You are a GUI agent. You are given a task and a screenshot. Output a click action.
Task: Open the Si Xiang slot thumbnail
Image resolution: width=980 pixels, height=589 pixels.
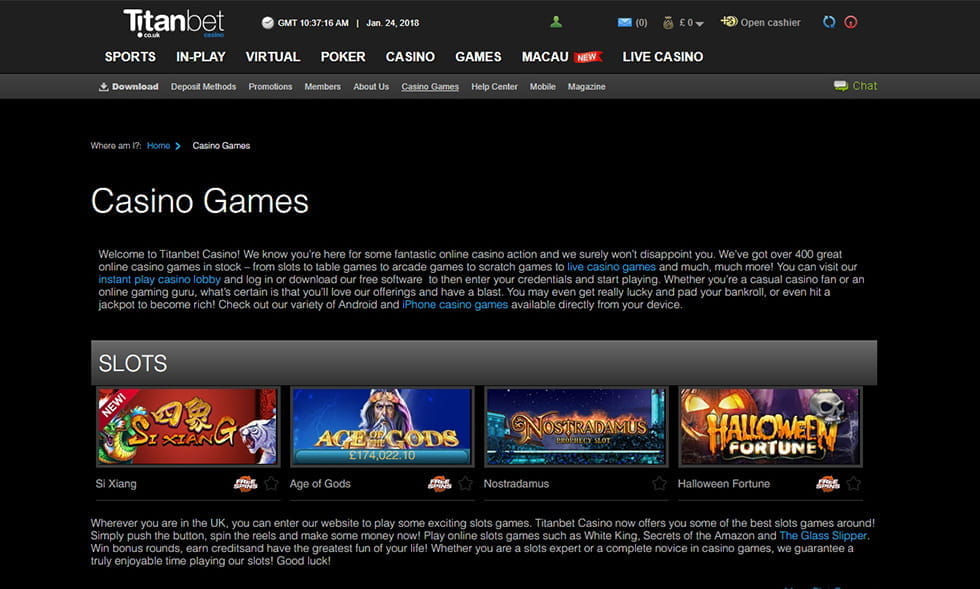pyautogui.click(x=188, y=426)
